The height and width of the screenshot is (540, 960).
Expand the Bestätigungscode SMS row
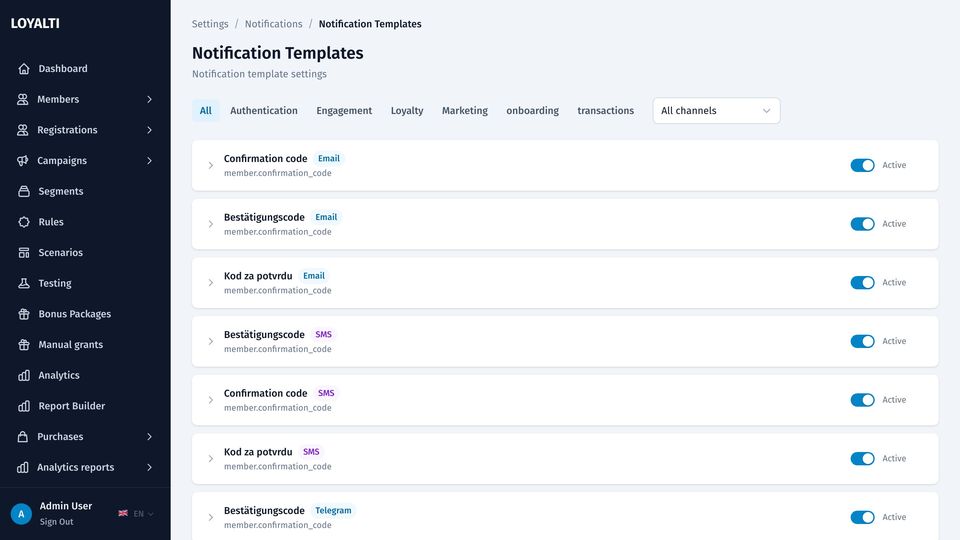click(x=211, y=341)
